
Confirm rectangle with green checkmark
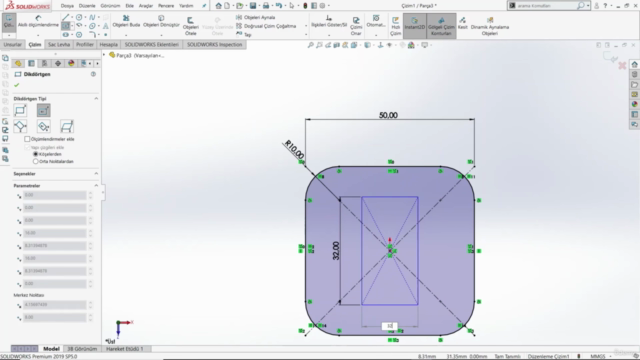coord(17,85)
